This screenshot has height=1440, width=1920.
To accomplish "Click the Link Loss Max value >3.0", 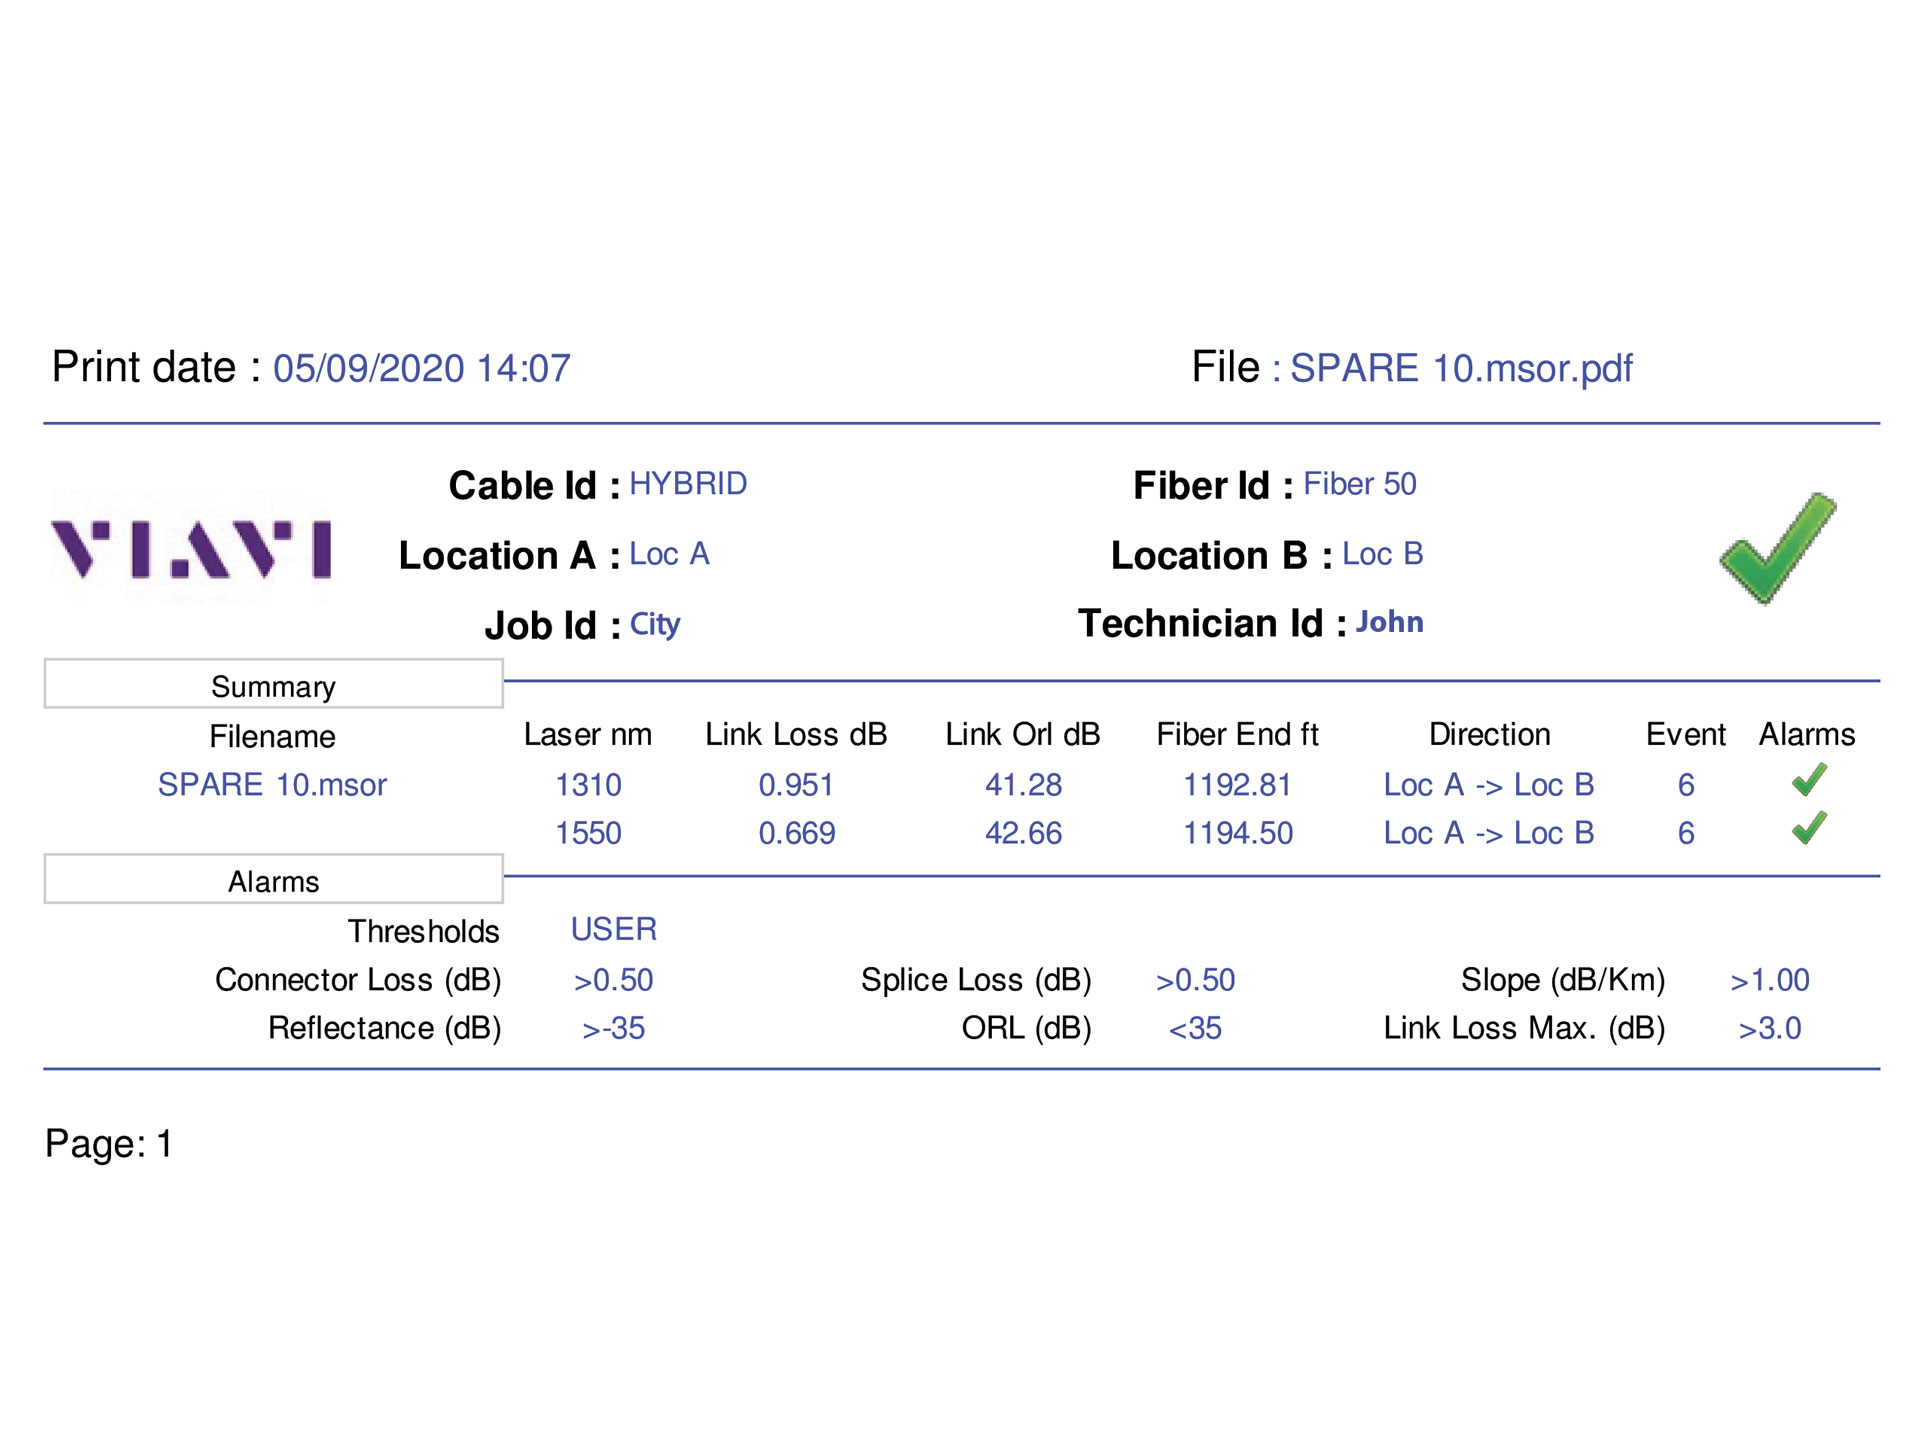I will [1769, 1028].
